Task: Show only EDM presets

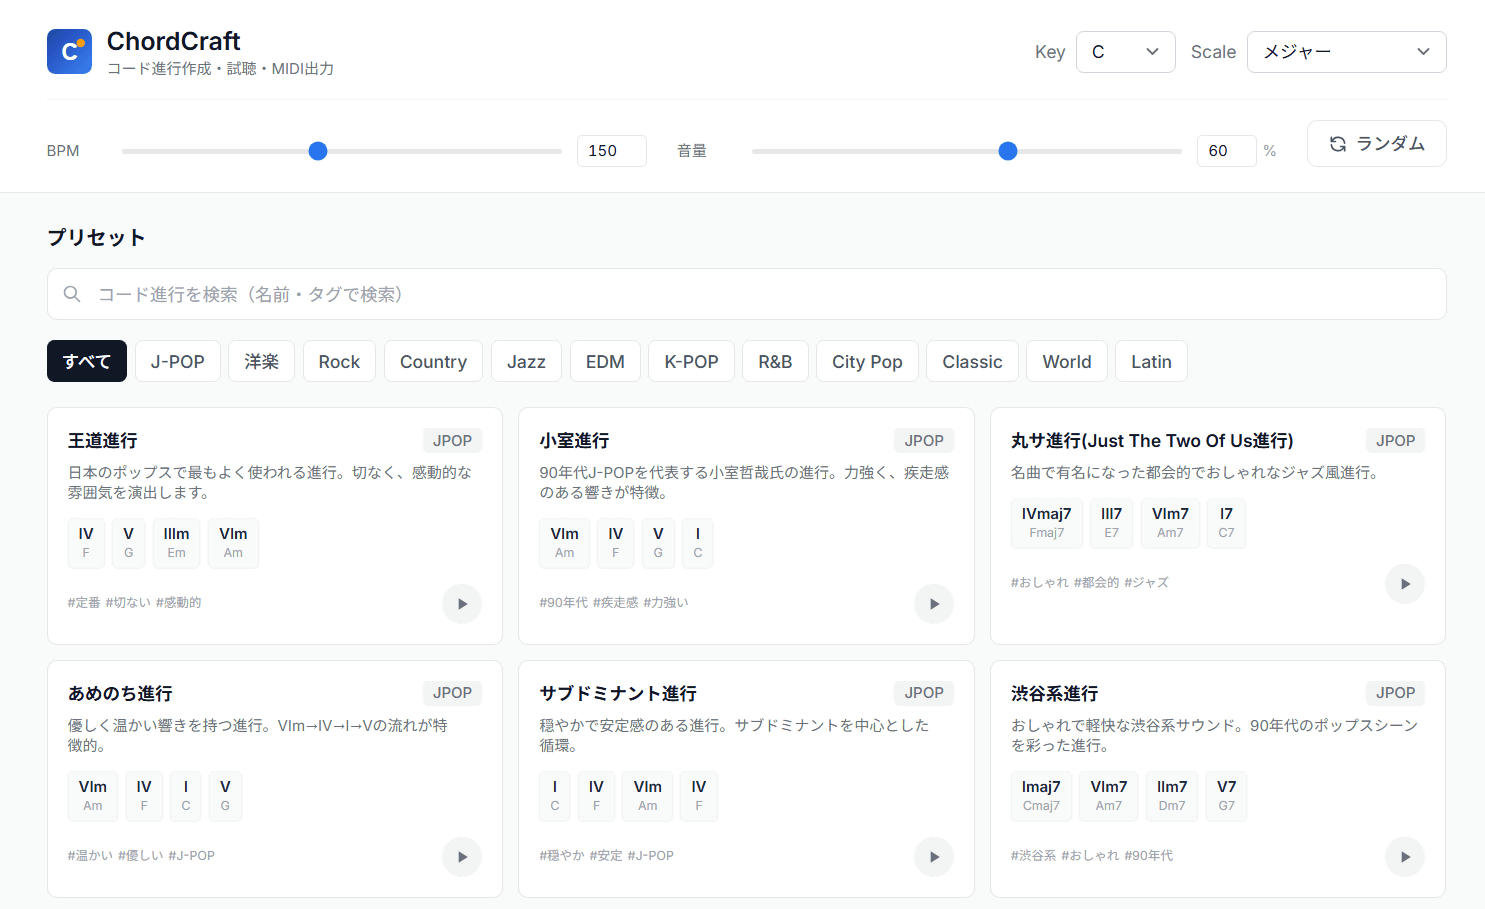Action: 605,362
